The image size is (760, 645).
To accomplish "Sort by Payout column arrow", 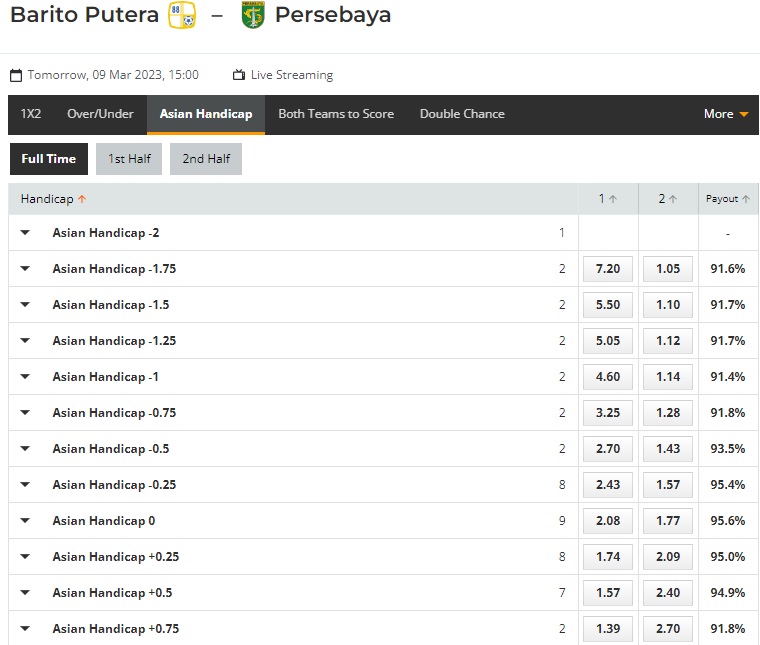I will pyautogui.click(x=745, y=199).
